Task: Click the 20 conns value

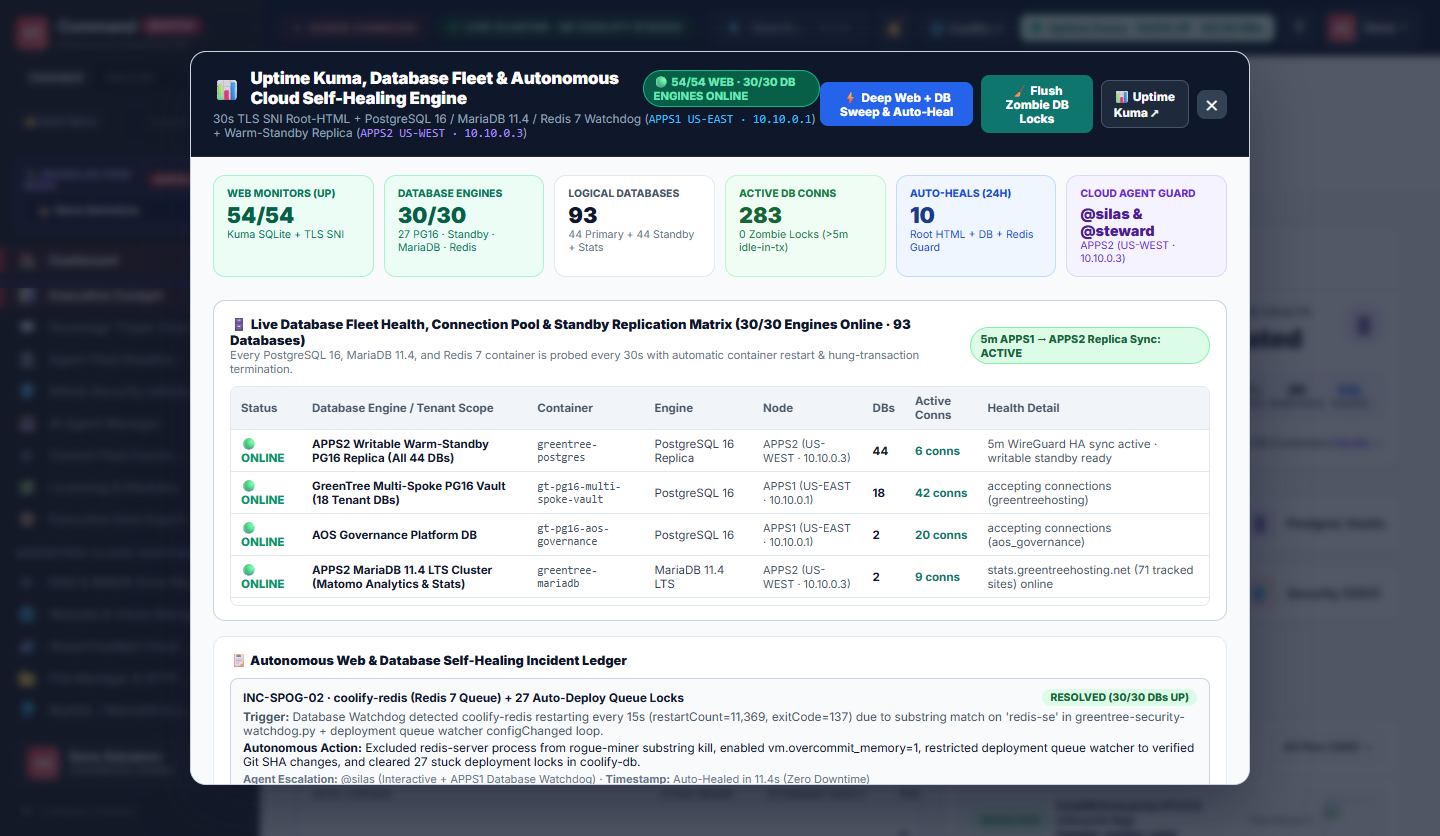Action: click(941, 535)
